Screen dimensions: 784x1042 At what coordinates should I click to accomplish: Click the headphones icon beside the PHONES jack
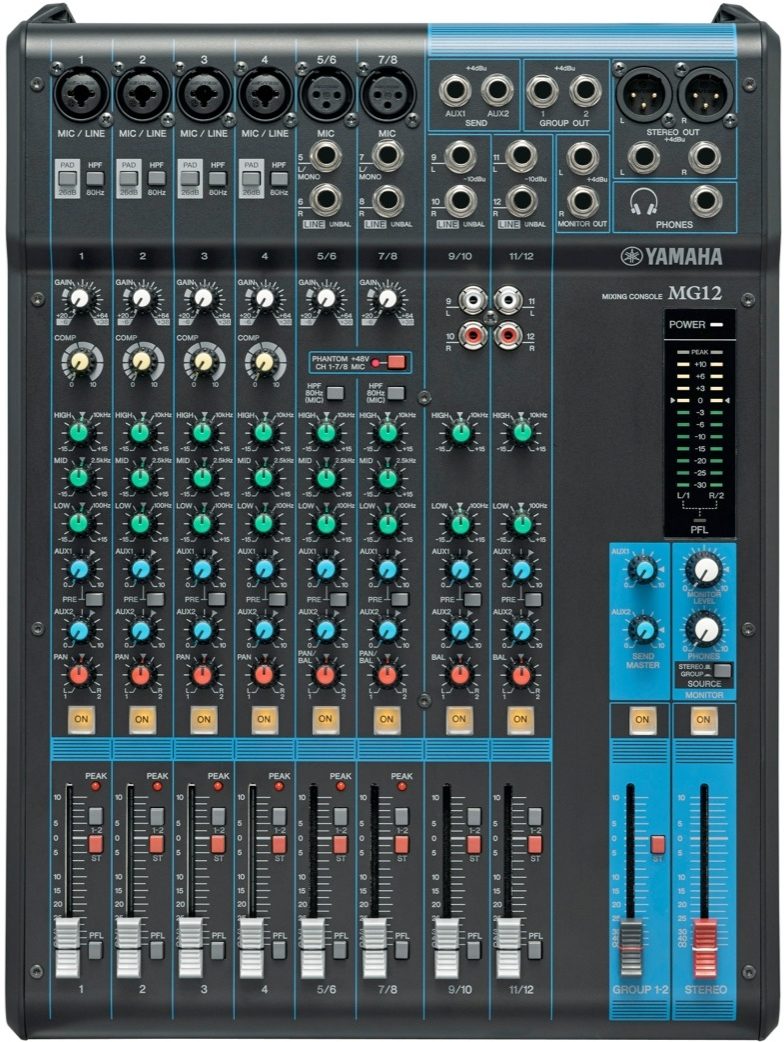pos(644,201)
